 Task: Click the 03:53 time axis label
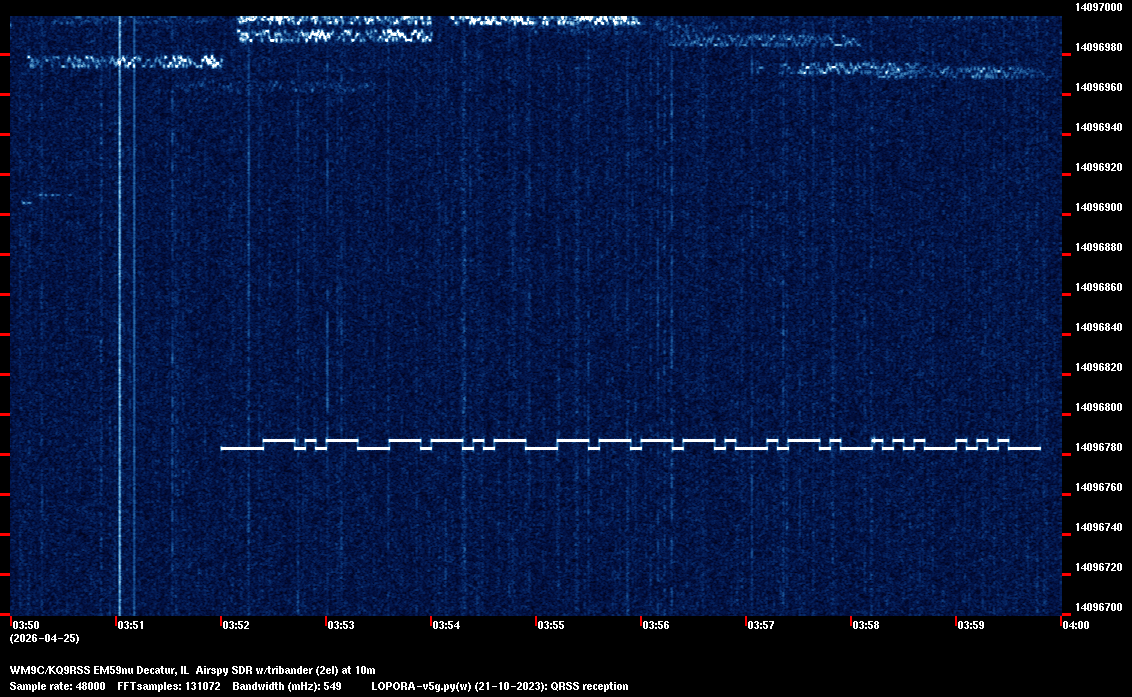point(340,625)
